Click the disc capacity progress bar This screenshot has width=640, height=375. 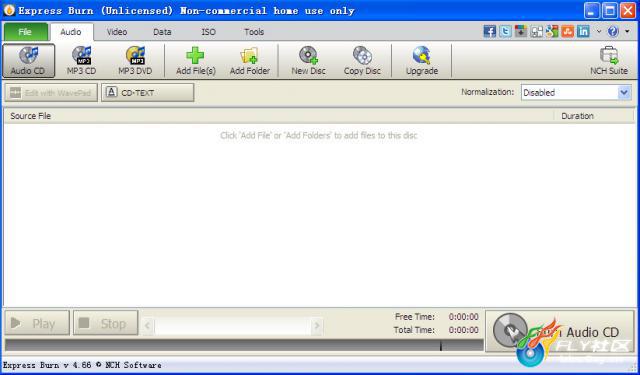tap(244, 345)
